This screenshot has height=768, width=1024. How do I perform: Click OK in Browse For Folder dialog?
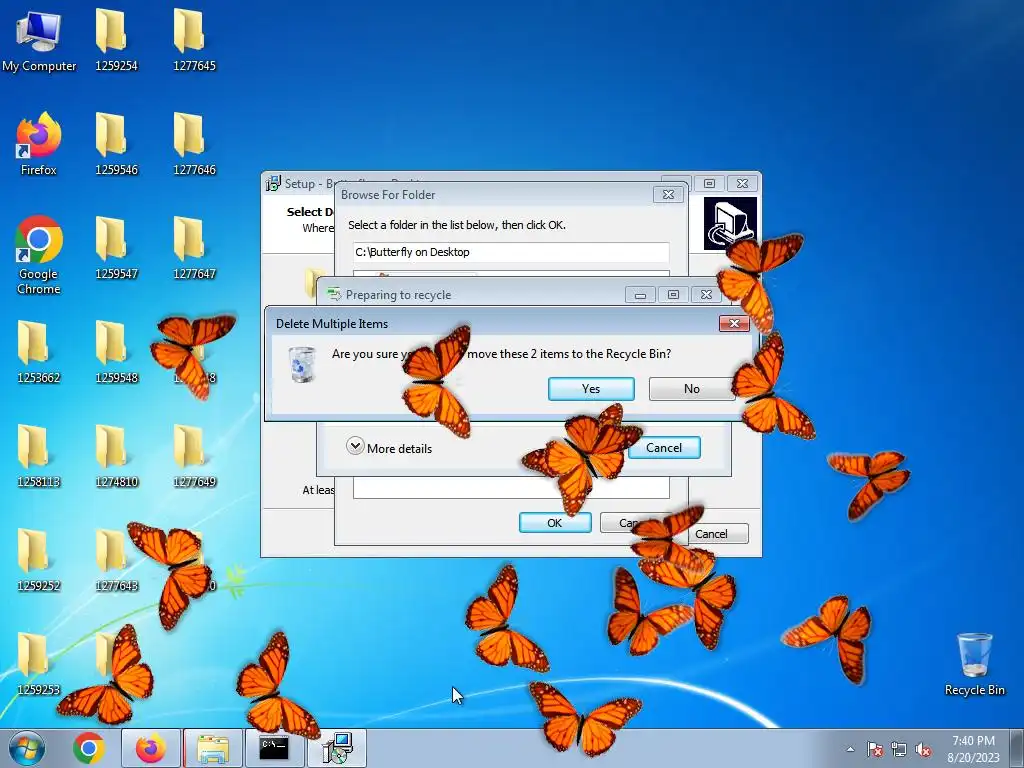(x=554, y=522)
